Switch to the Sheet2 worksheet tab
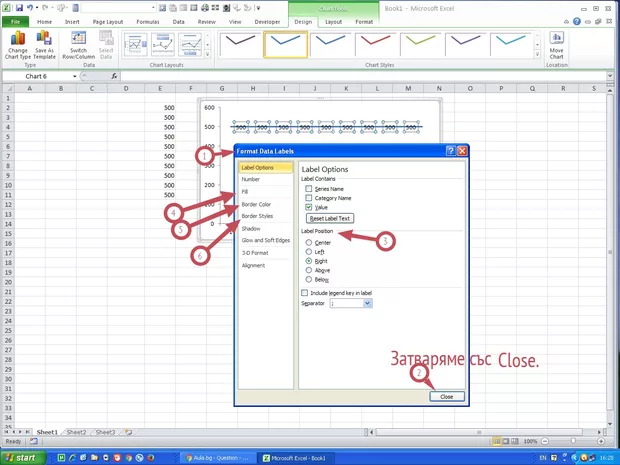Image resolution: width=620 pixels, height=465 pixels. coord(76,432)
